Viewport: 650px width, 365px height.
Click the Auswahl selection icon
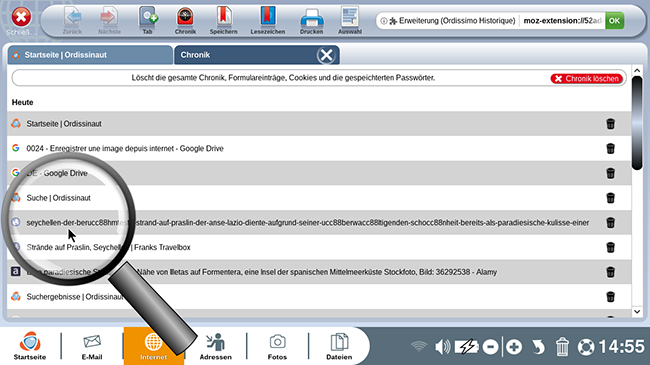(350, 20)
